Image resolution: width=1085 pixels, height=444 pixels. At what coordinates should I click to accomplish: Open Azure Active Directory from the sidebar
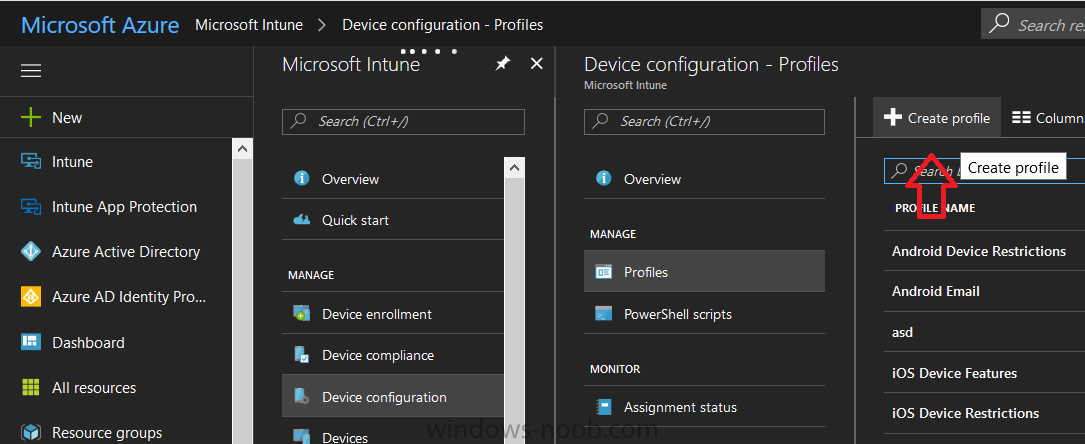pyautogui.click(x=126, y=252)
